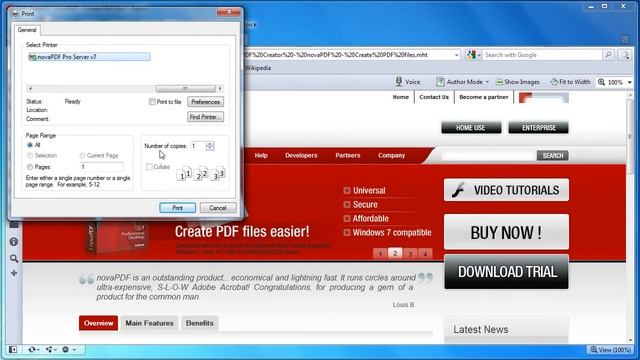Click the magnifier search-go button beside Google field
The width and height of the screenshot is (640, 360).
click(608, 55)
